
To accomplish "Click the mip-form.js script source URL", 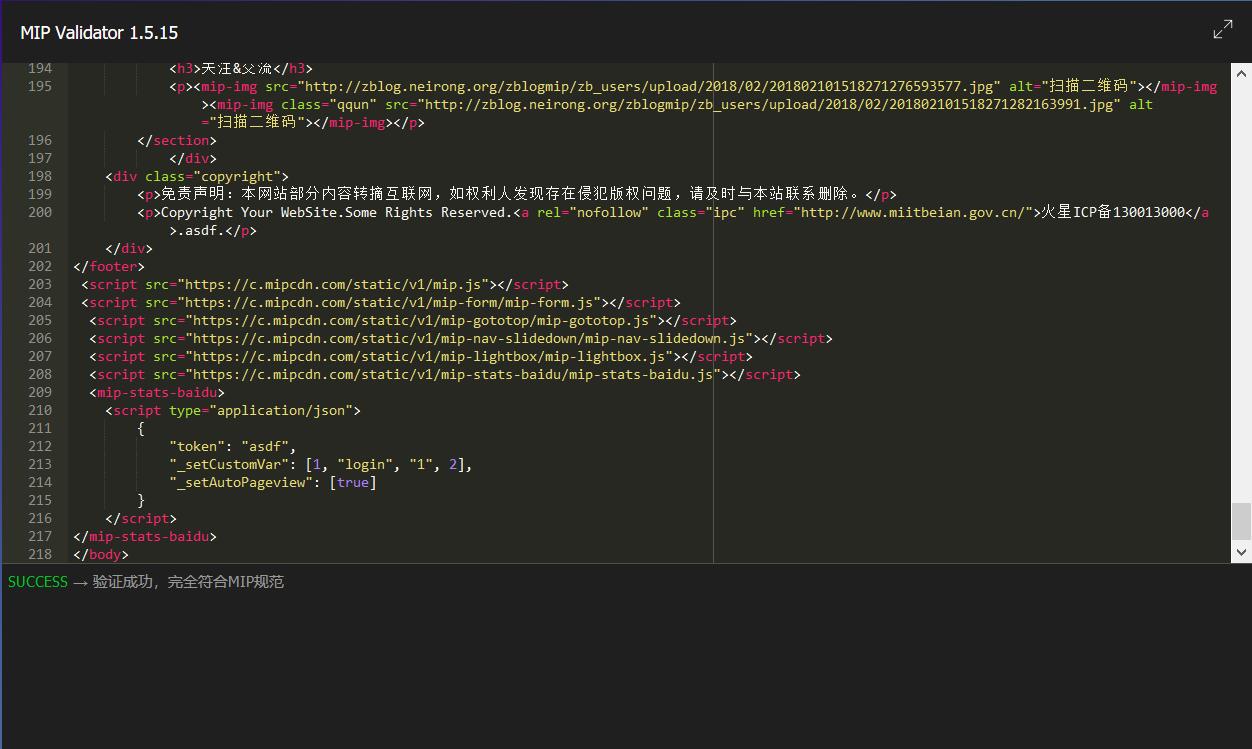I will coord(389,303).
